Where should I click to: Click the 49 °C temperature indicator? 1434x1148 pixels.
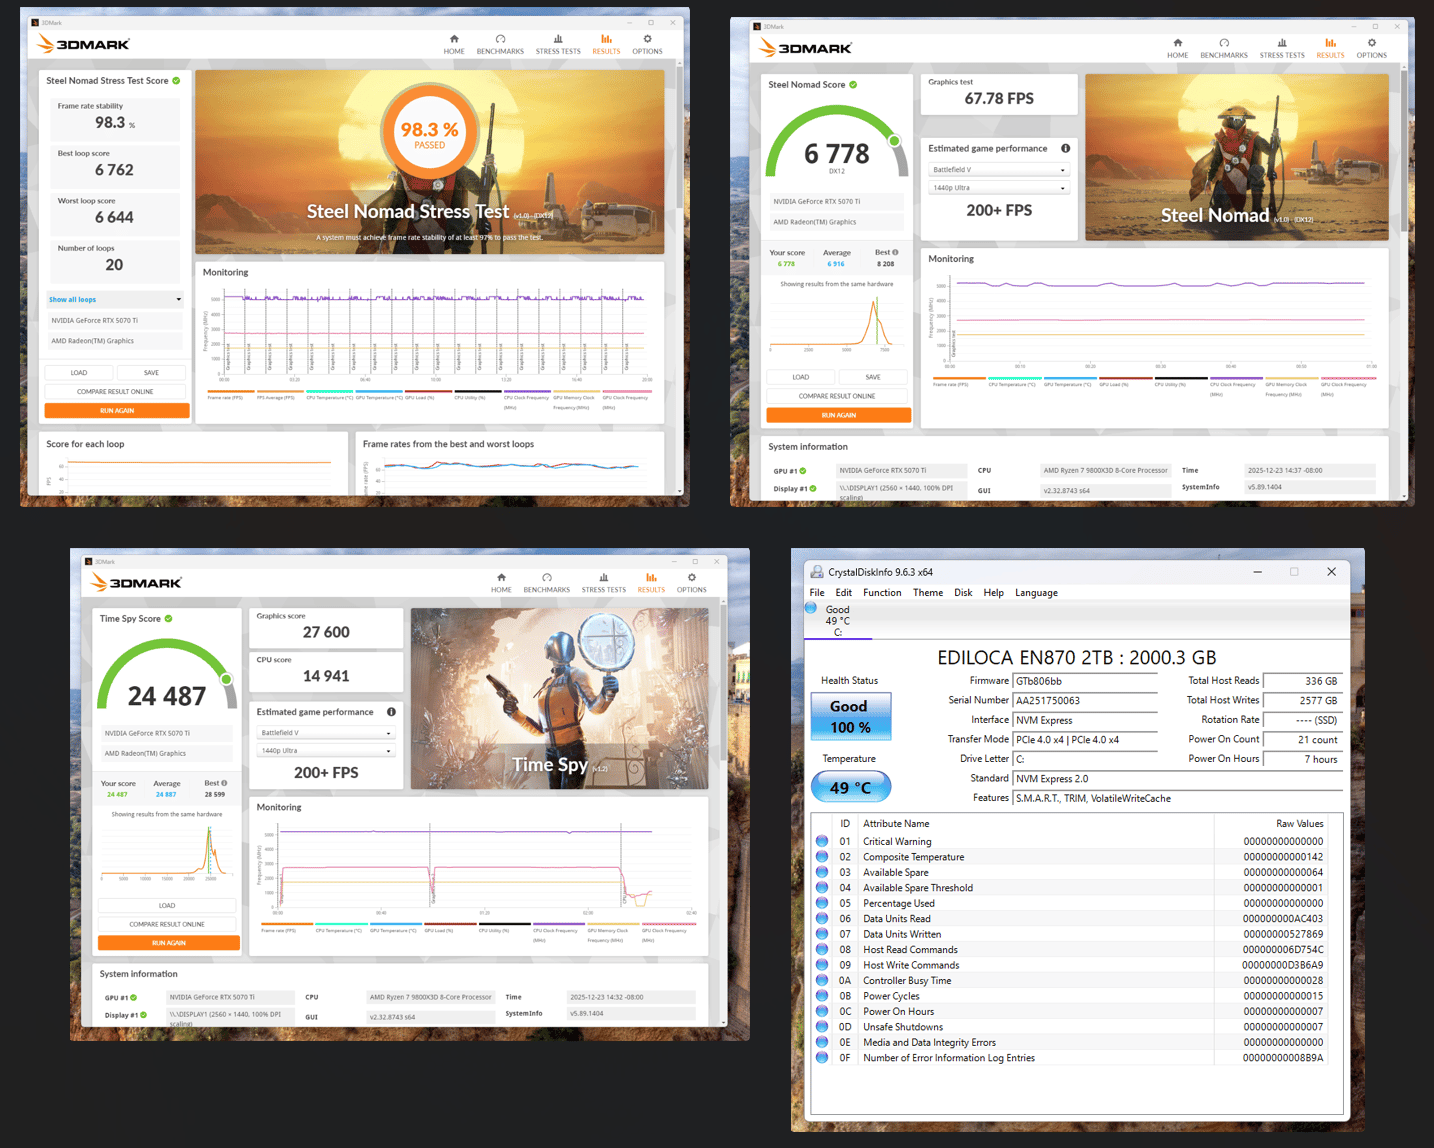850,787
